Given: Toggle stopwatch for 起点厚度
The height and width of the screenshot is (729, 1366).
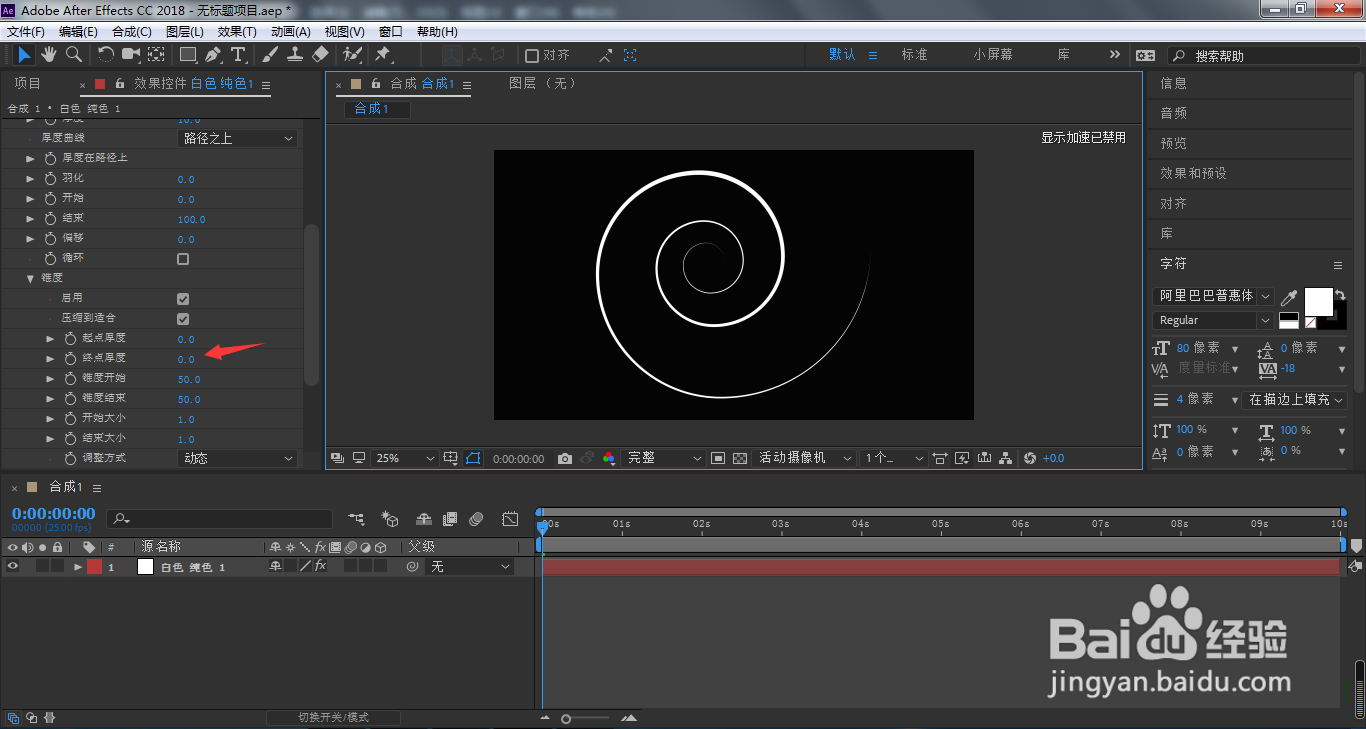Looking at the screenshot, I should click(70, 339).
